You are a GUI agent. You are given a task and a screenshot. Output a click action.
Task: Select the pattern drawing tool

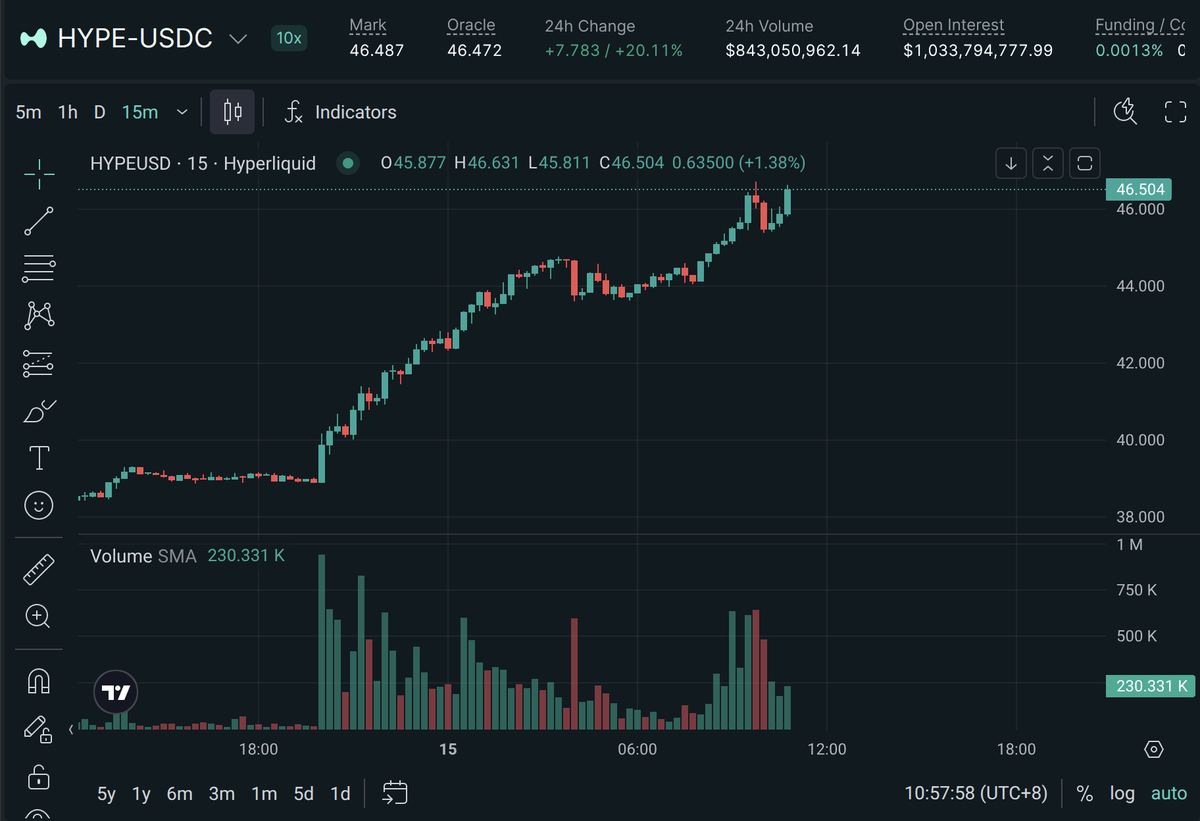click(x=39, y=316)
